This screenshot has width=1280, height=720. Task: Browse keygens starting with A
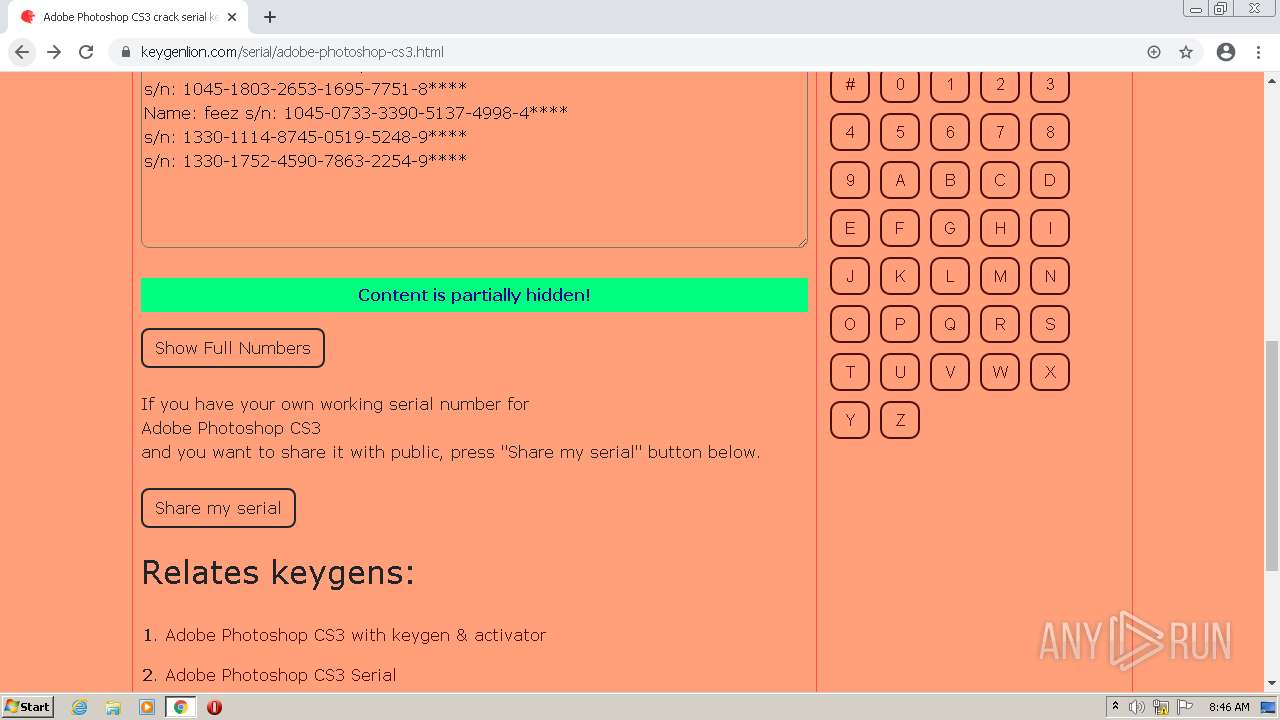[900, 180]
